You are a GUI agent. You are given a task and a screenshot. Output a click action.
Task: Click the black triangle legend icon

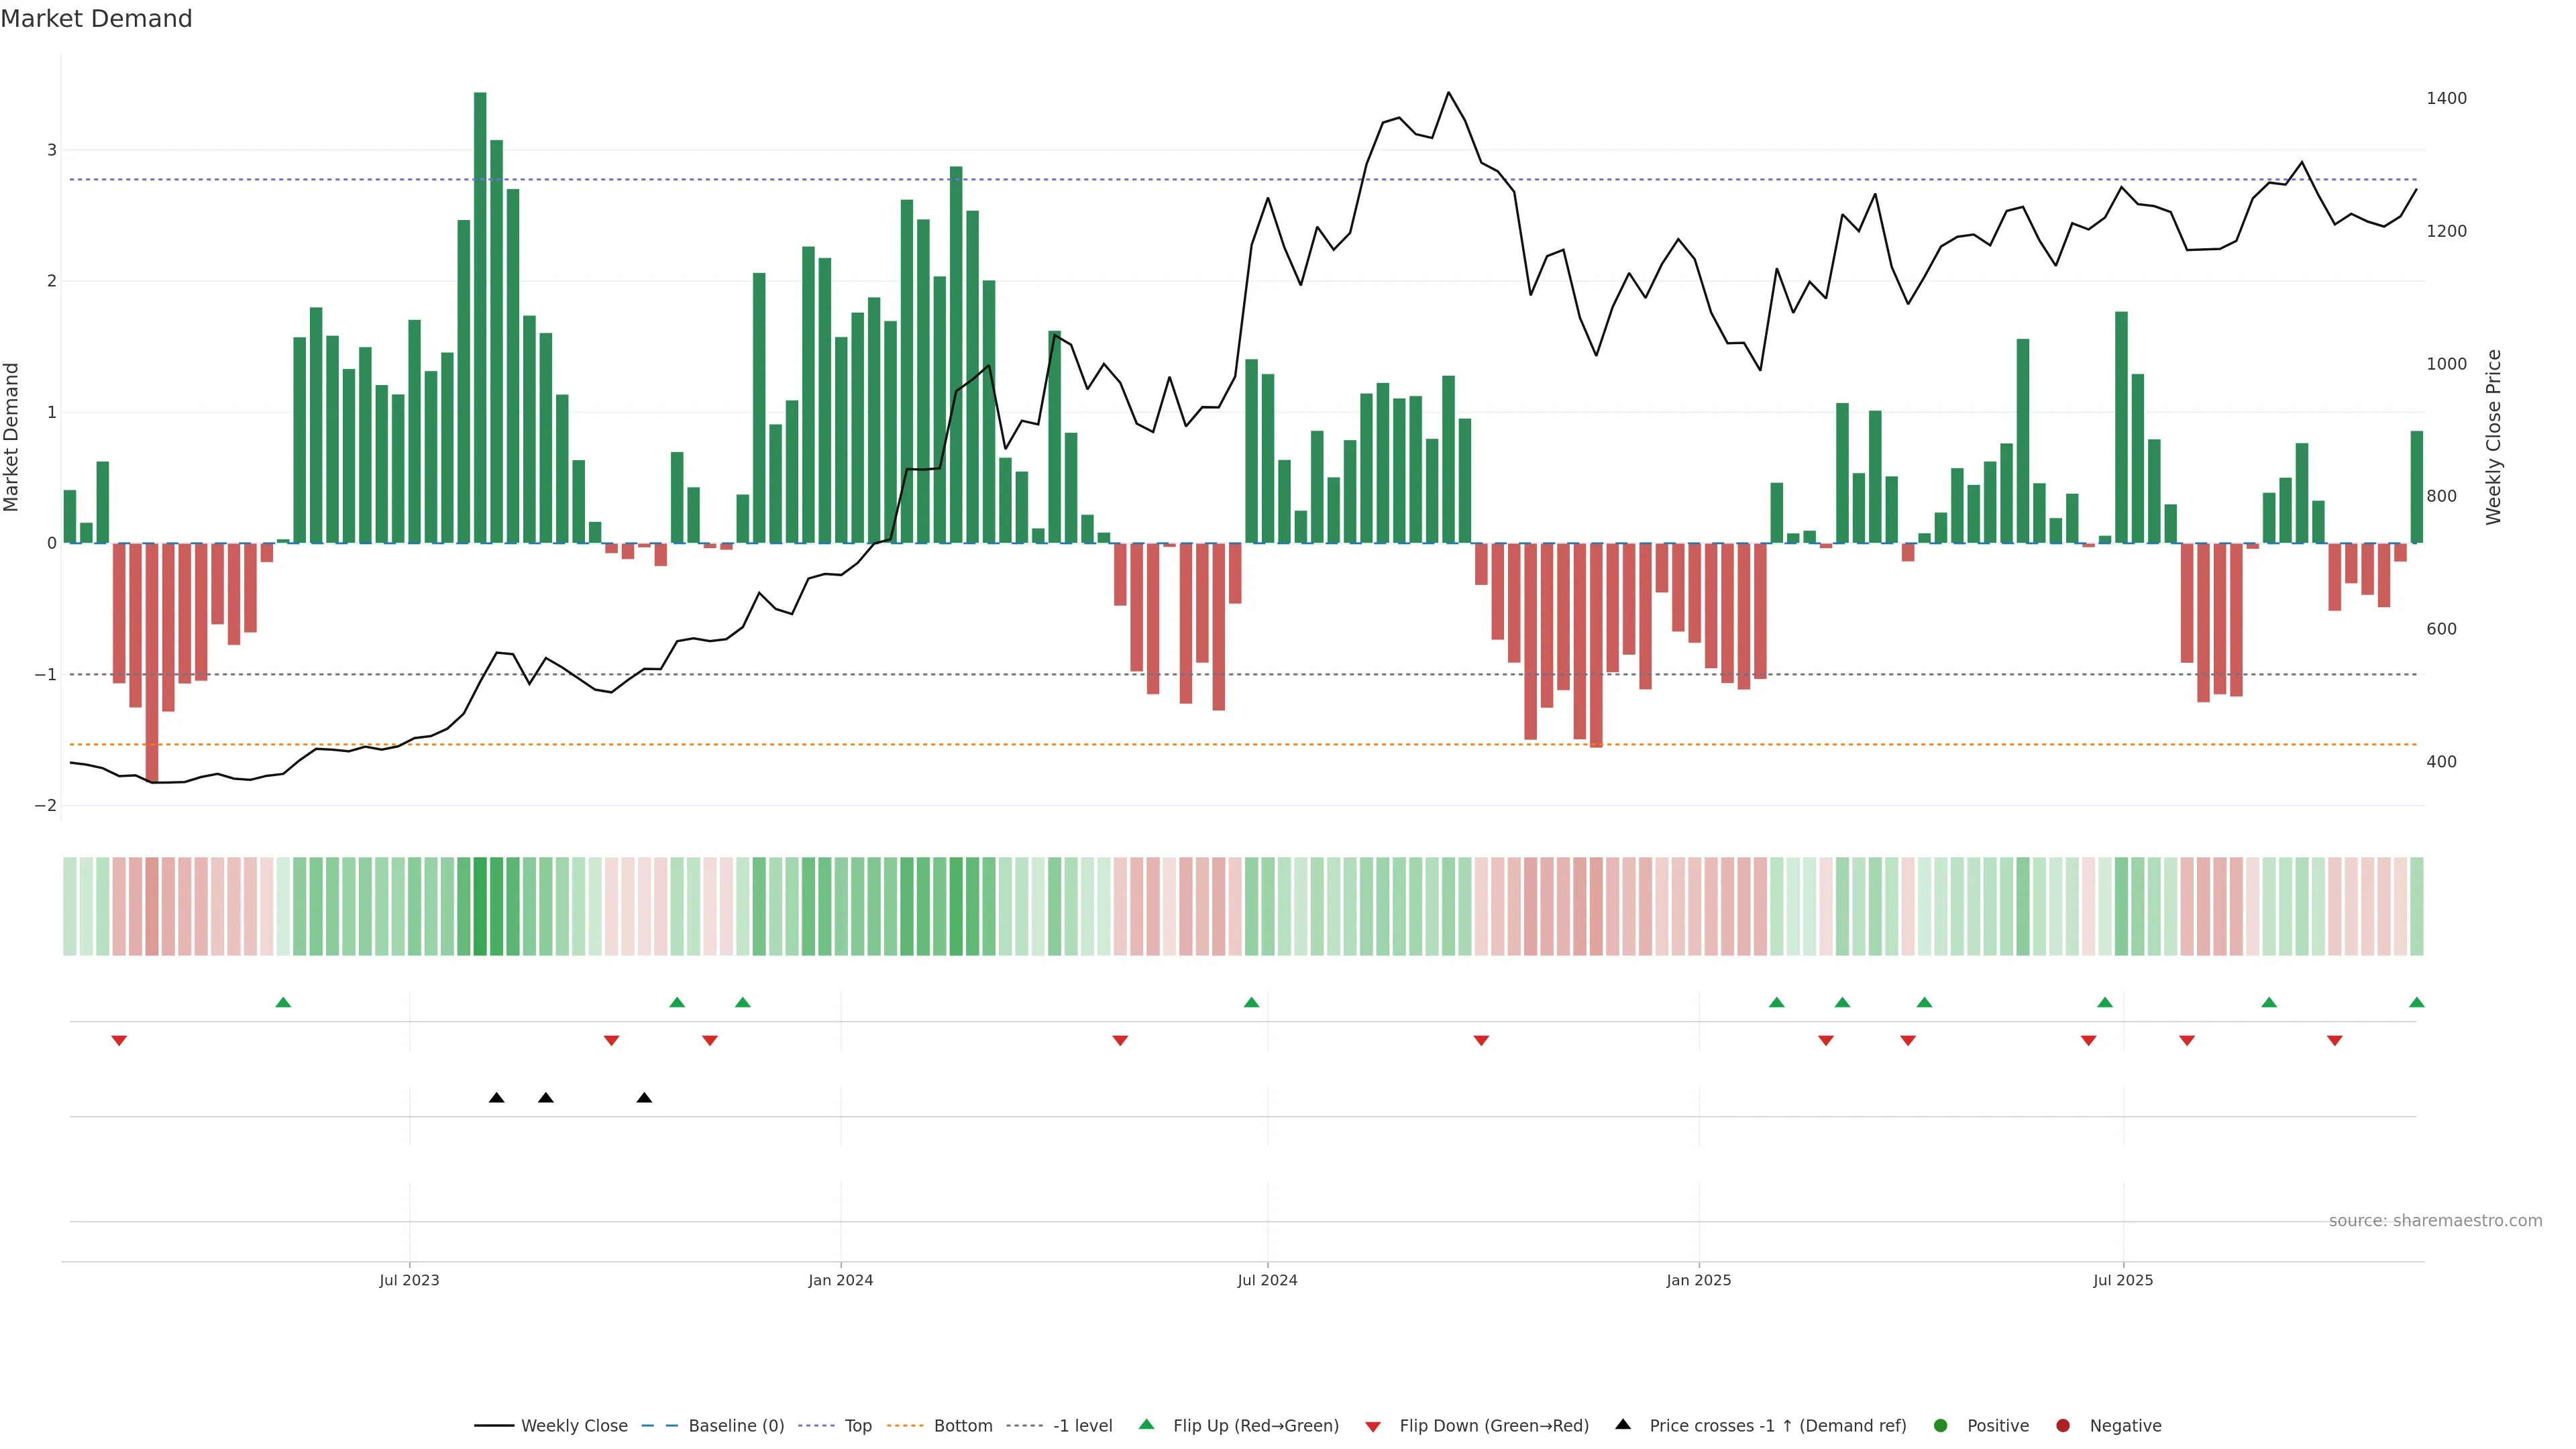(1622, 1424)
